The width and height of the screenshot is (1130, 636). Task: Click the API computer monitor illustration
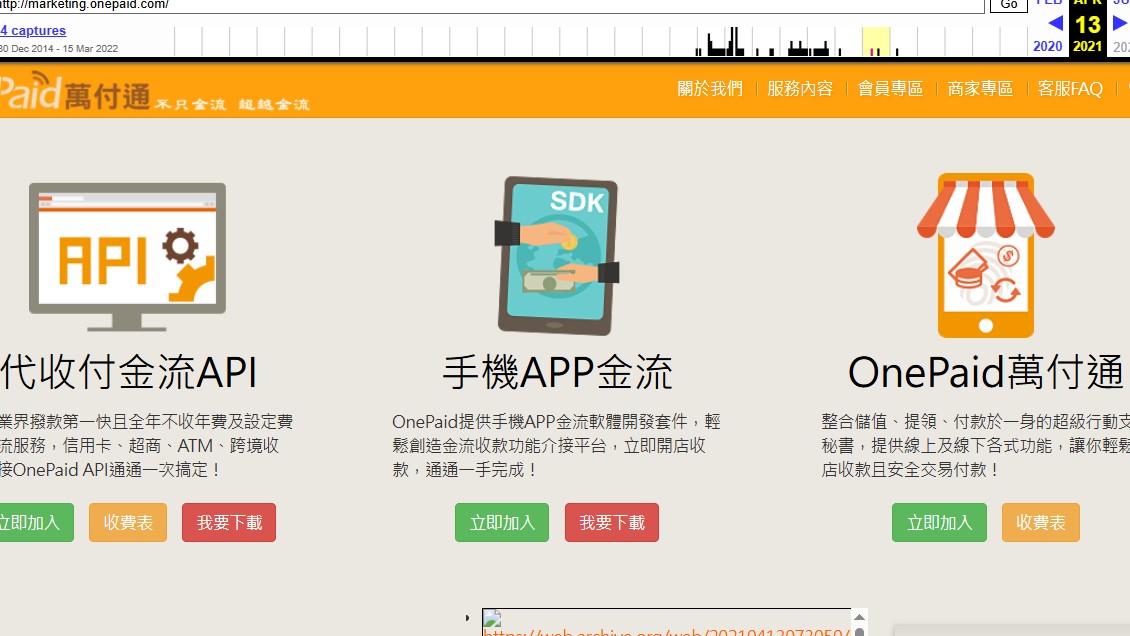[127, 256]
